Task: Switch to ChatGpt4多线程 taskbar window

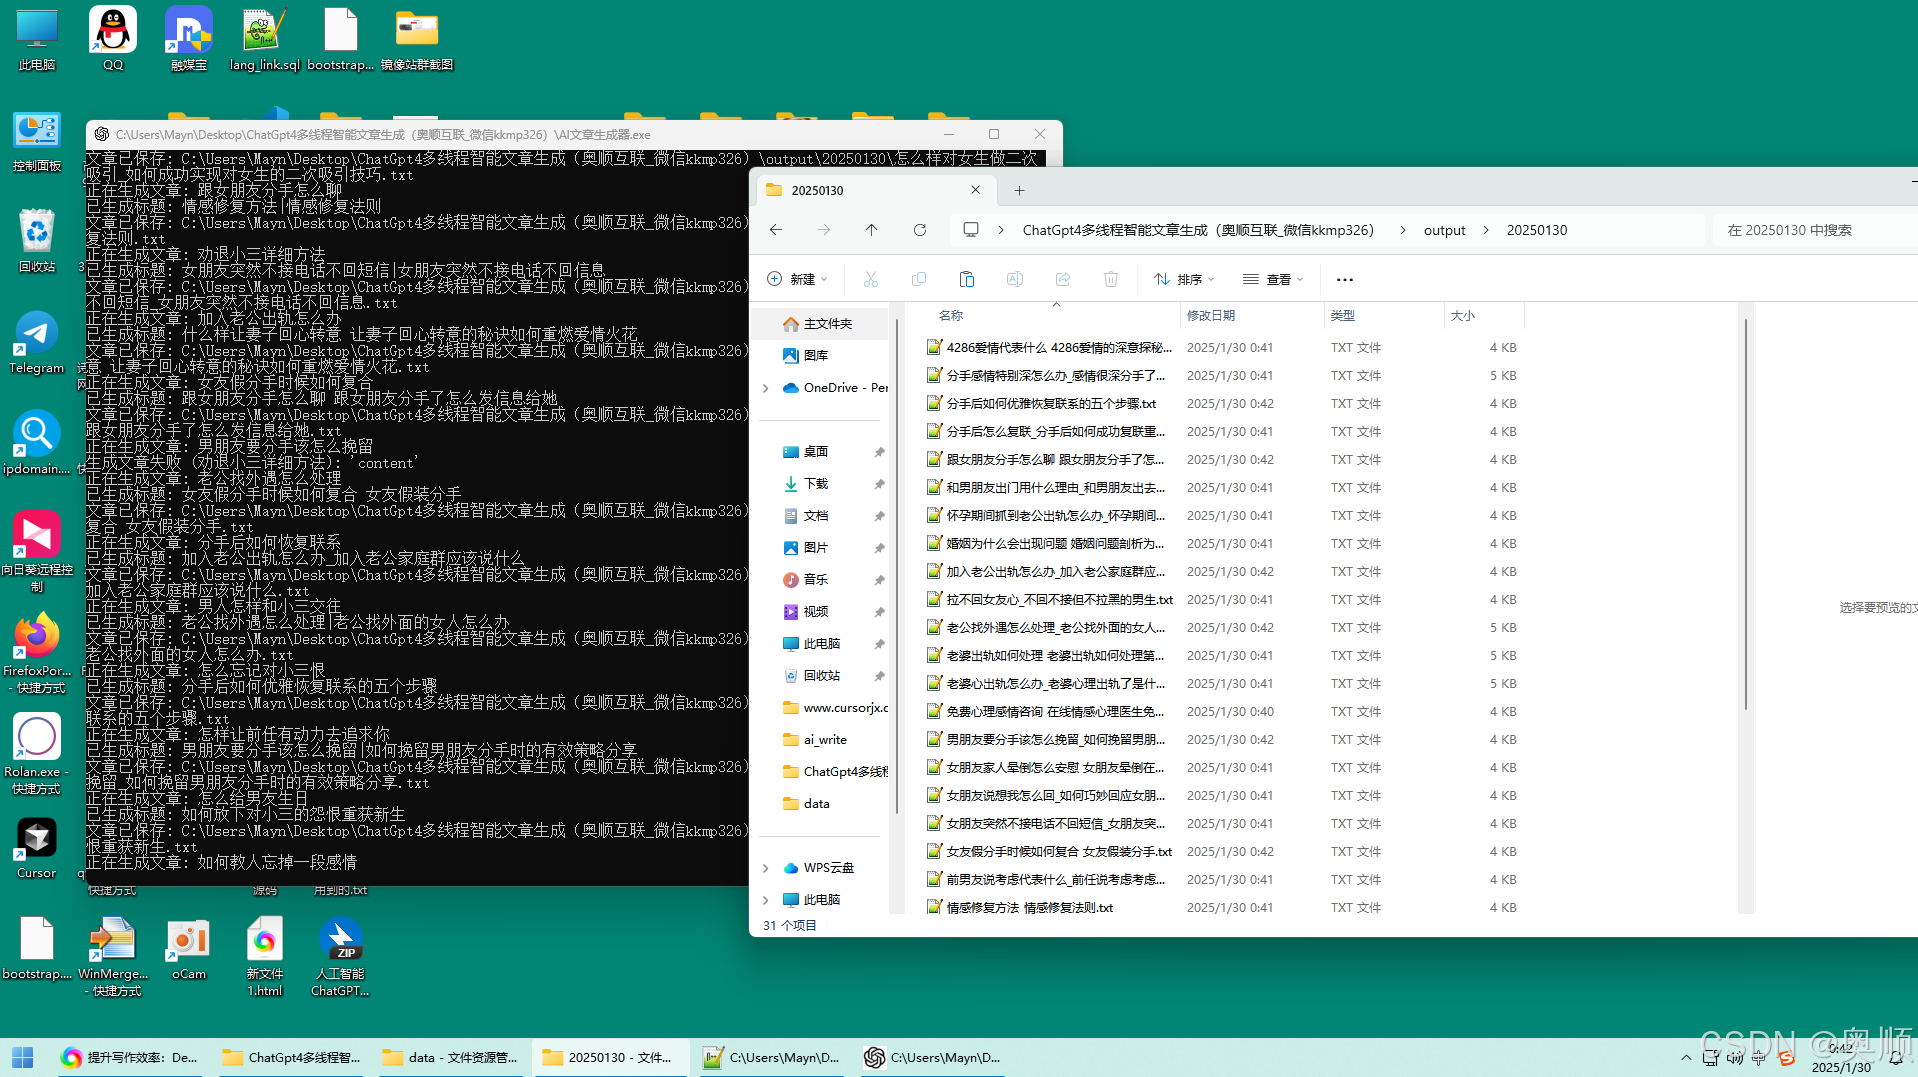Action: [291, 1057]
